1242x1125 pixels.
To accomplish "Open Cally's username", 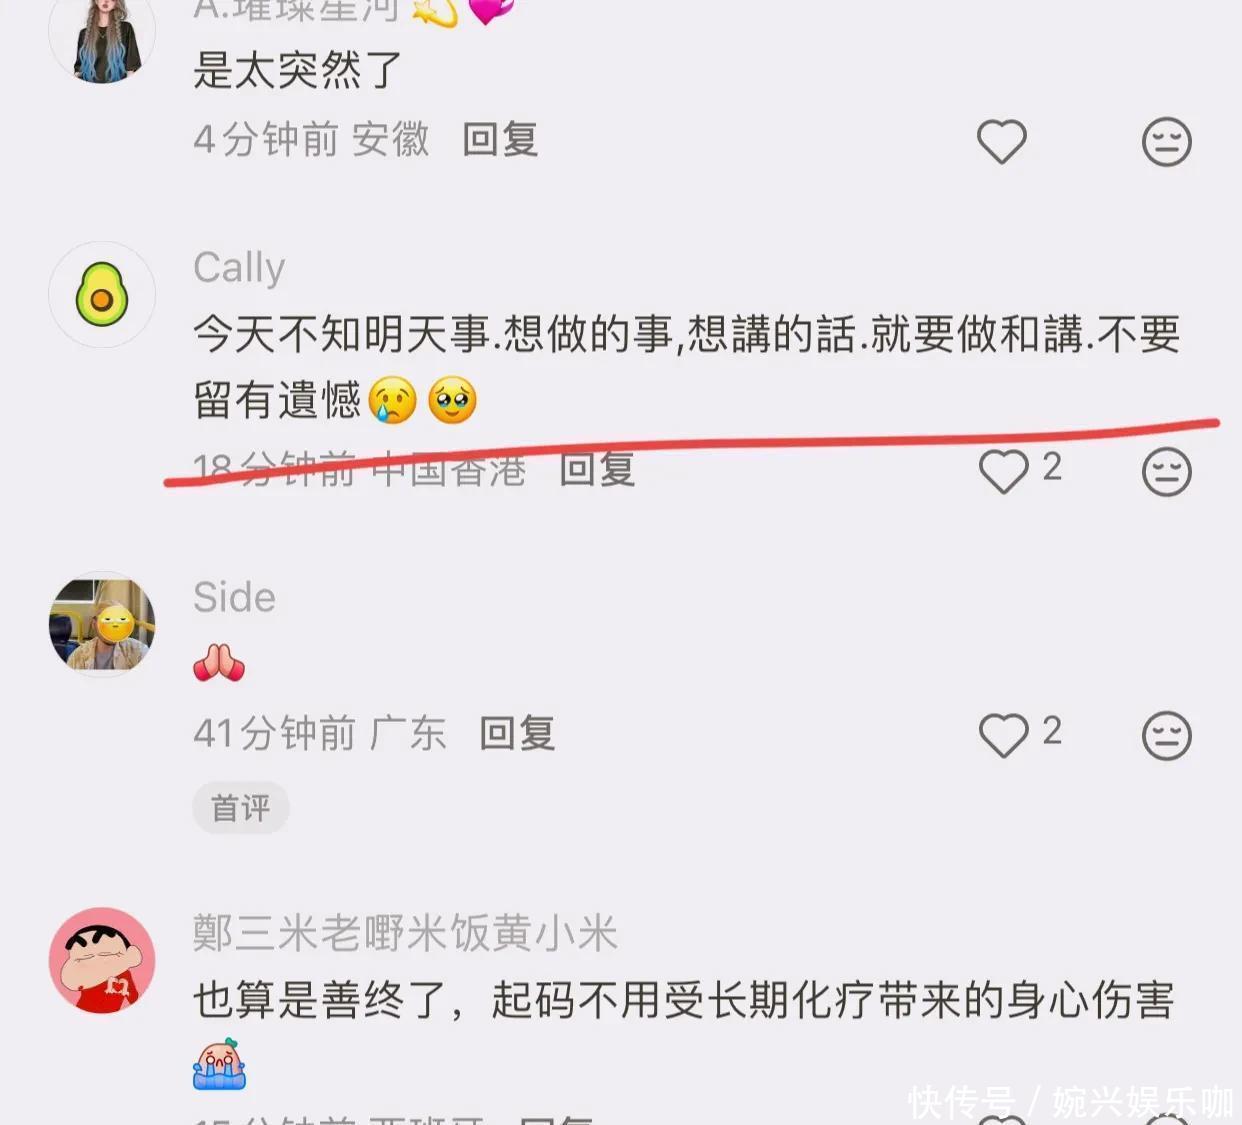I will [239, 267].
